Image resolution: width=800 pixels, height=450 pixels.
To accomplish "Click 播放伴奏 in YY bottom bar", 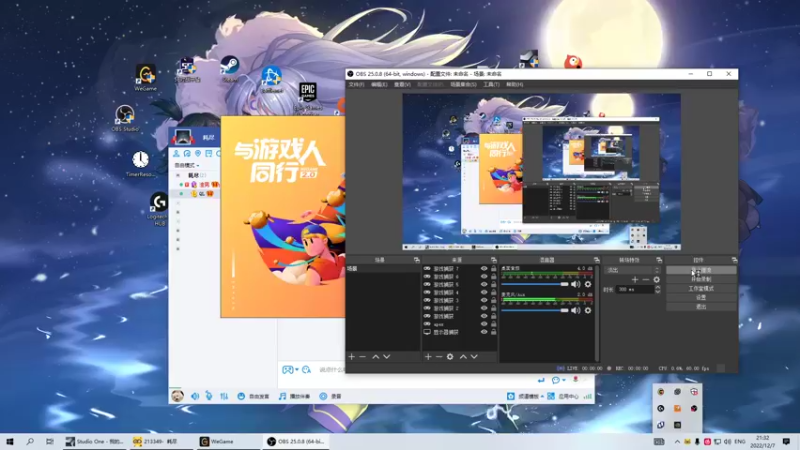I will coord(294,396).
